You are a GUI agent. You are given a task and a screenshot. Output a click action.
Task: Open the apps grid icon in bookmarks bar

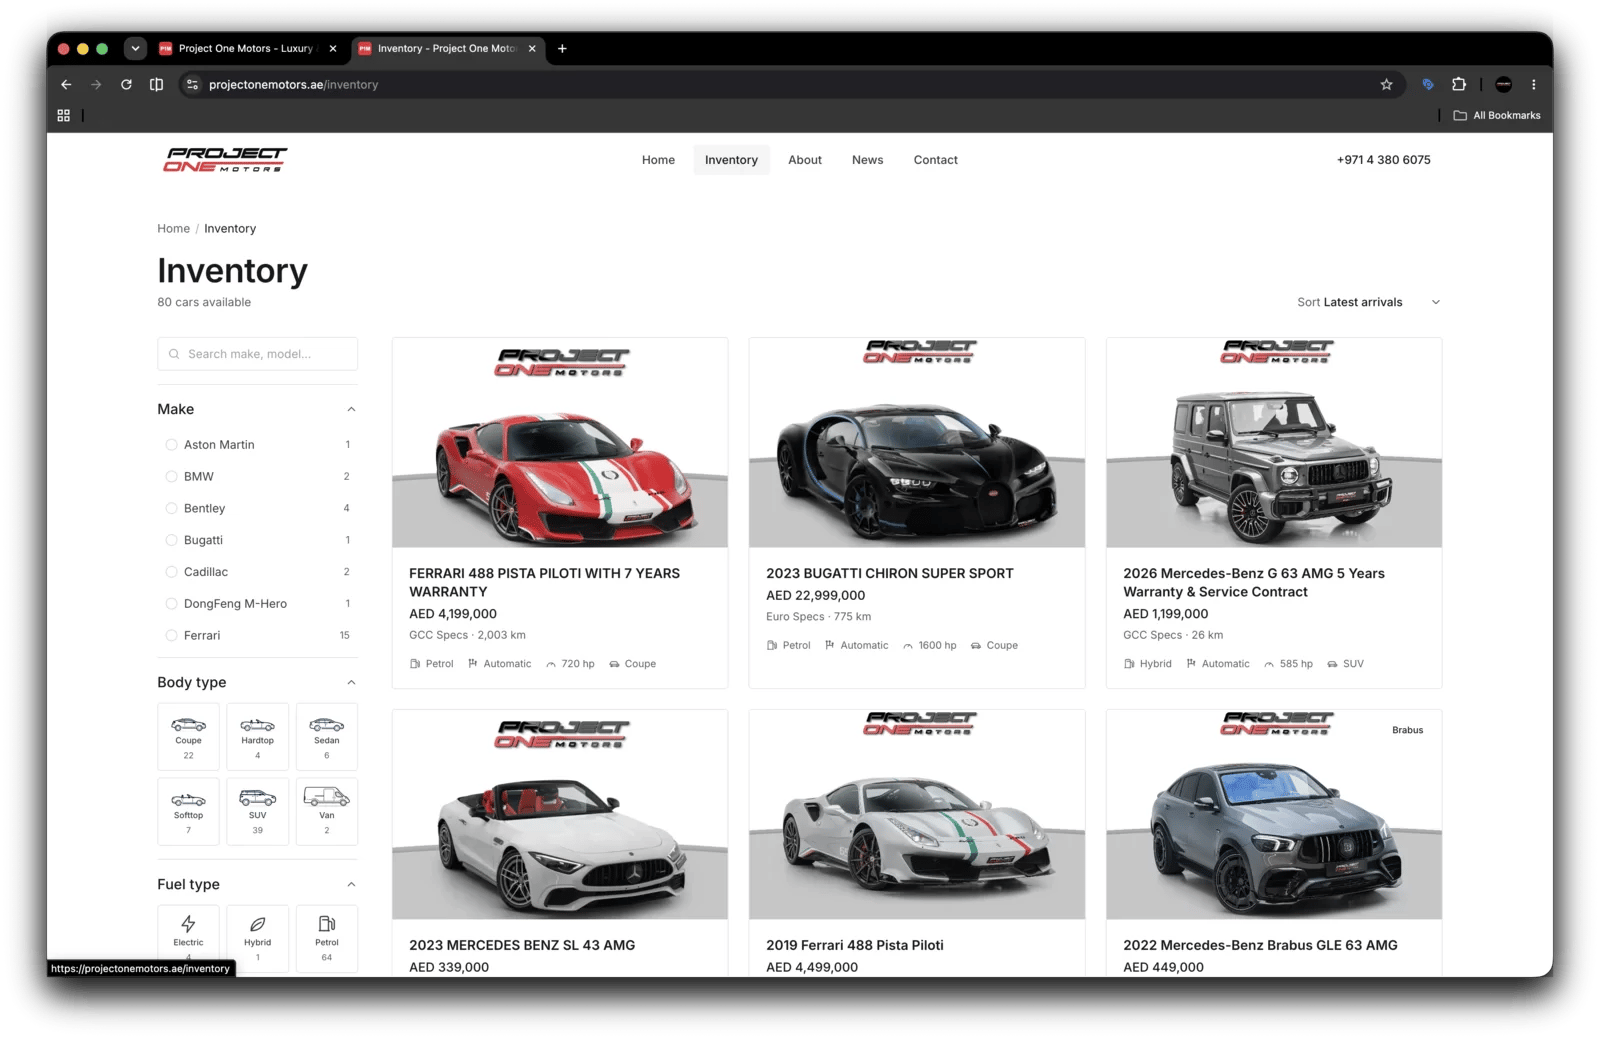64,116
